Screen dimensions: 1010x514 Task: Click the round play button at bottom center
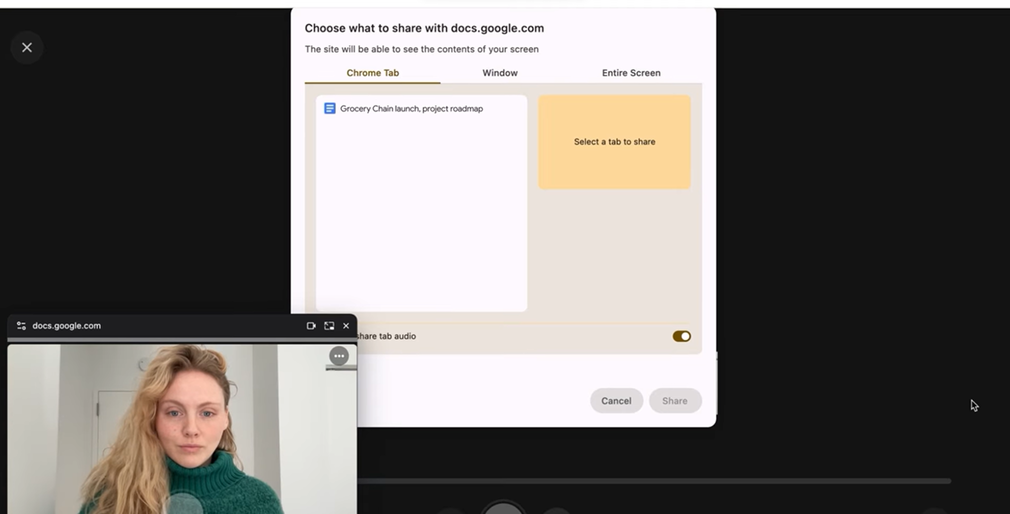[x=503, y=508]
